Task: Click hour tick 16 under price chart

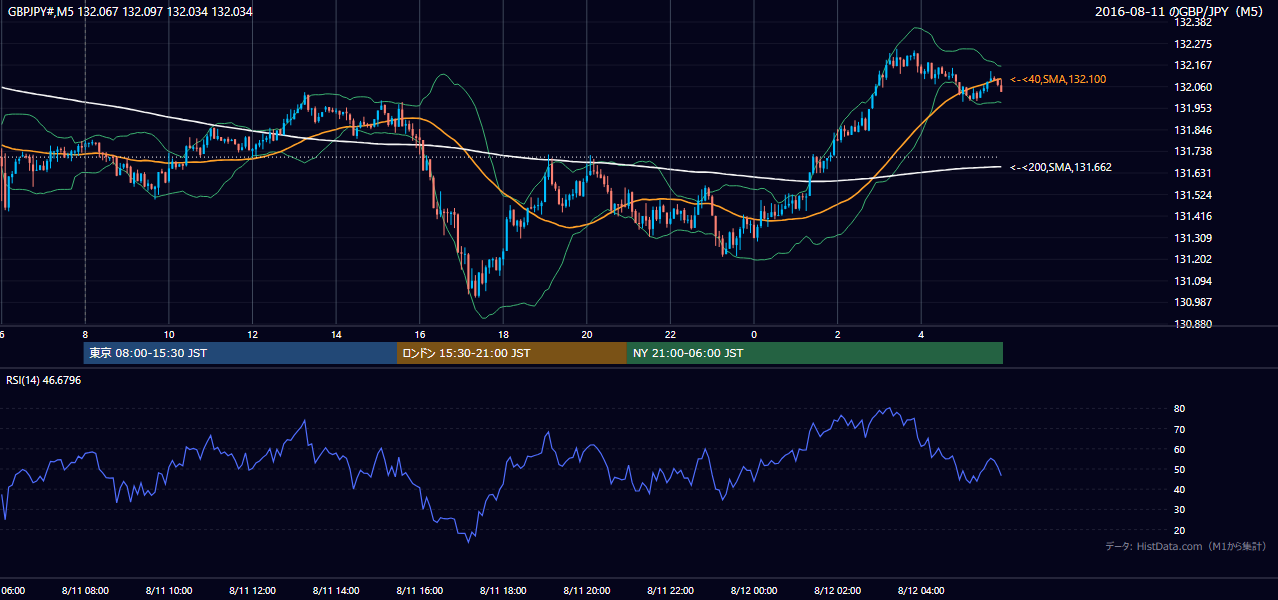Action: coord(420,335)
